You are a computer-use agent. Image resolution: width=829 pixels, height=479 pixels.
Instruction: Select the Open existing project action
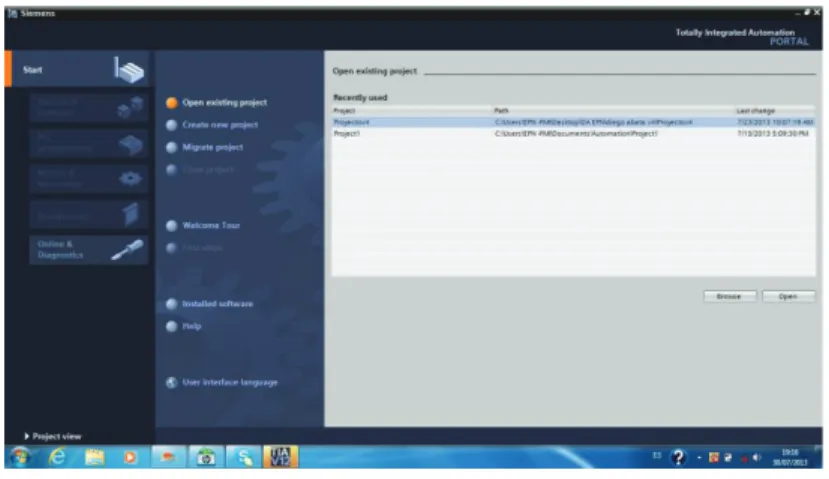pyautogui.click(x=225, y=103)
